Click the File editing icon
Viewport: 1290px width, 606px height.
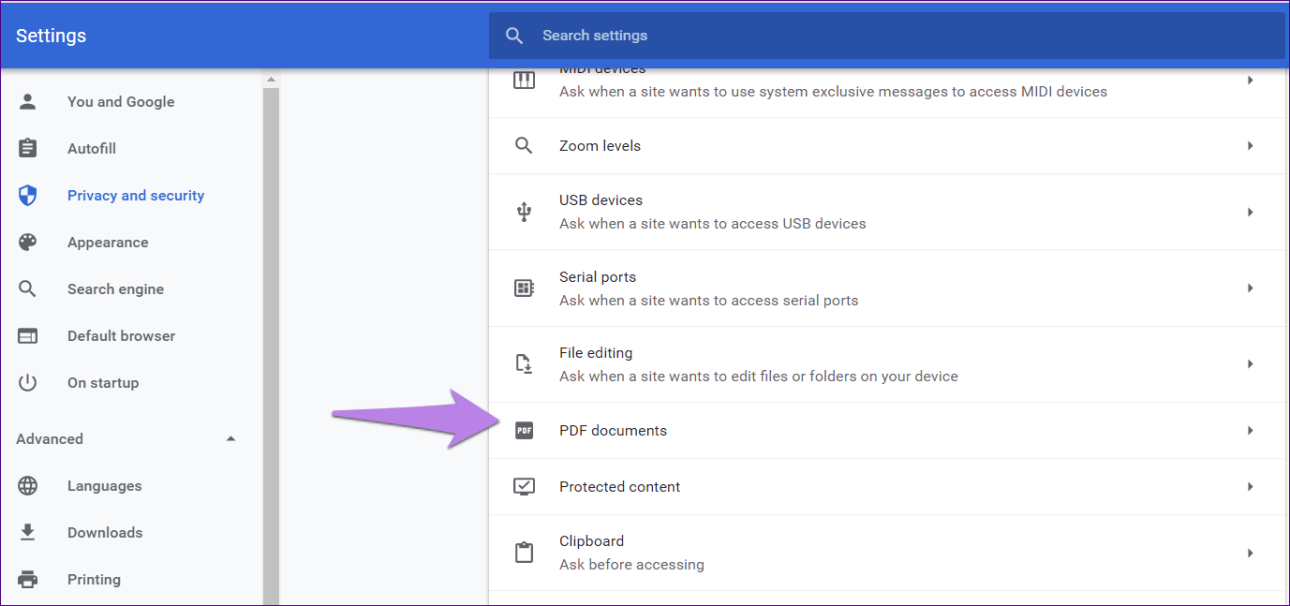pyautogui.click(x=524, y=364)
